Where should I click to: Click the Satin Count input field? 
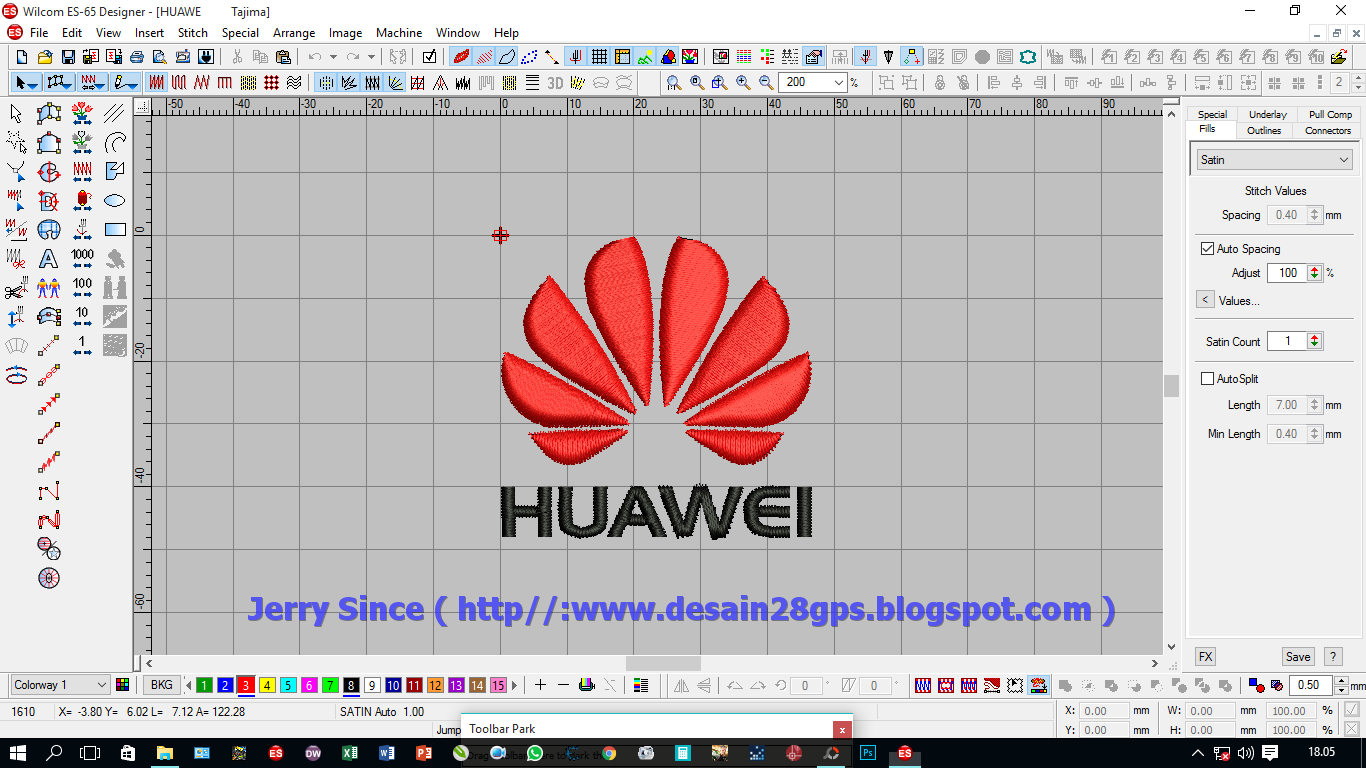[x=1287, y=341]
